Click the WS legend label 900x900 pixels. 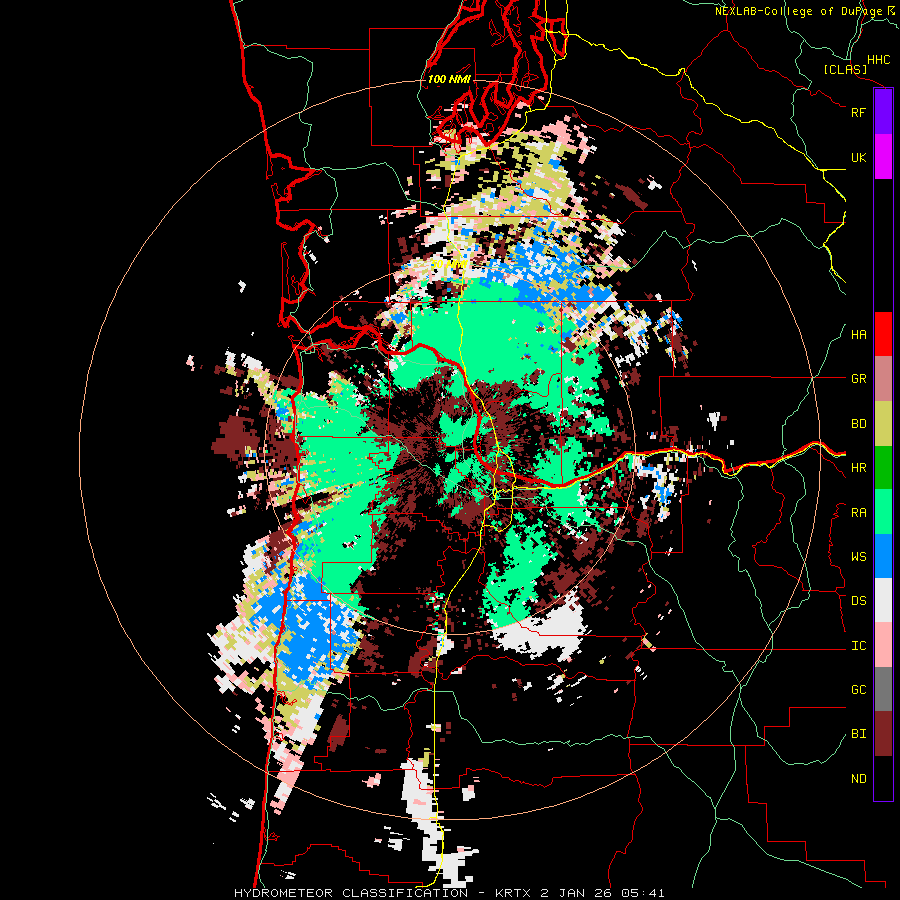tap(858, 557)
